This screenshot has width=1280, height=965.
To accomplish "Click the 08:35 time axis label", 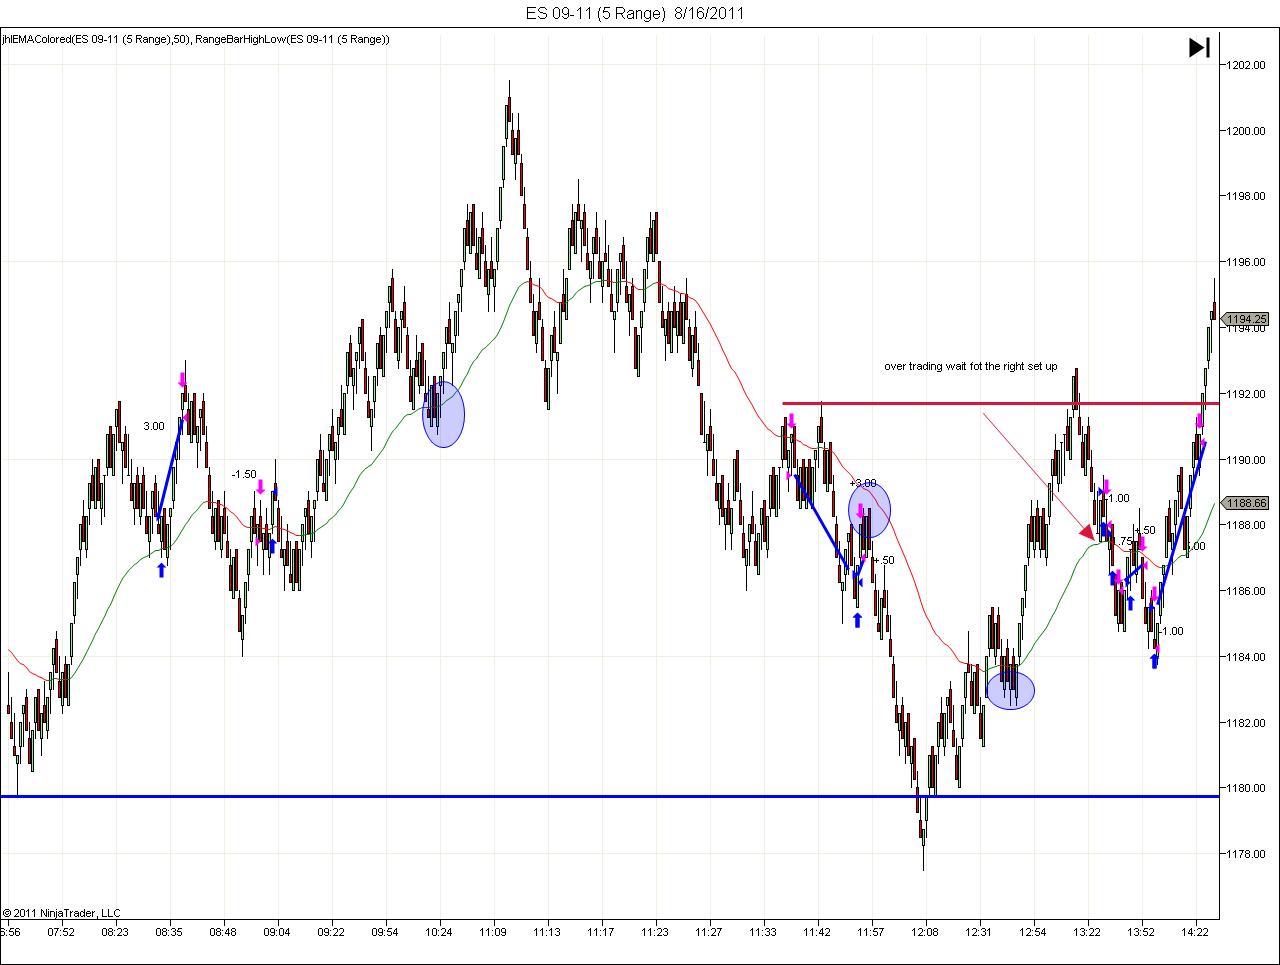I will point(169,932).
